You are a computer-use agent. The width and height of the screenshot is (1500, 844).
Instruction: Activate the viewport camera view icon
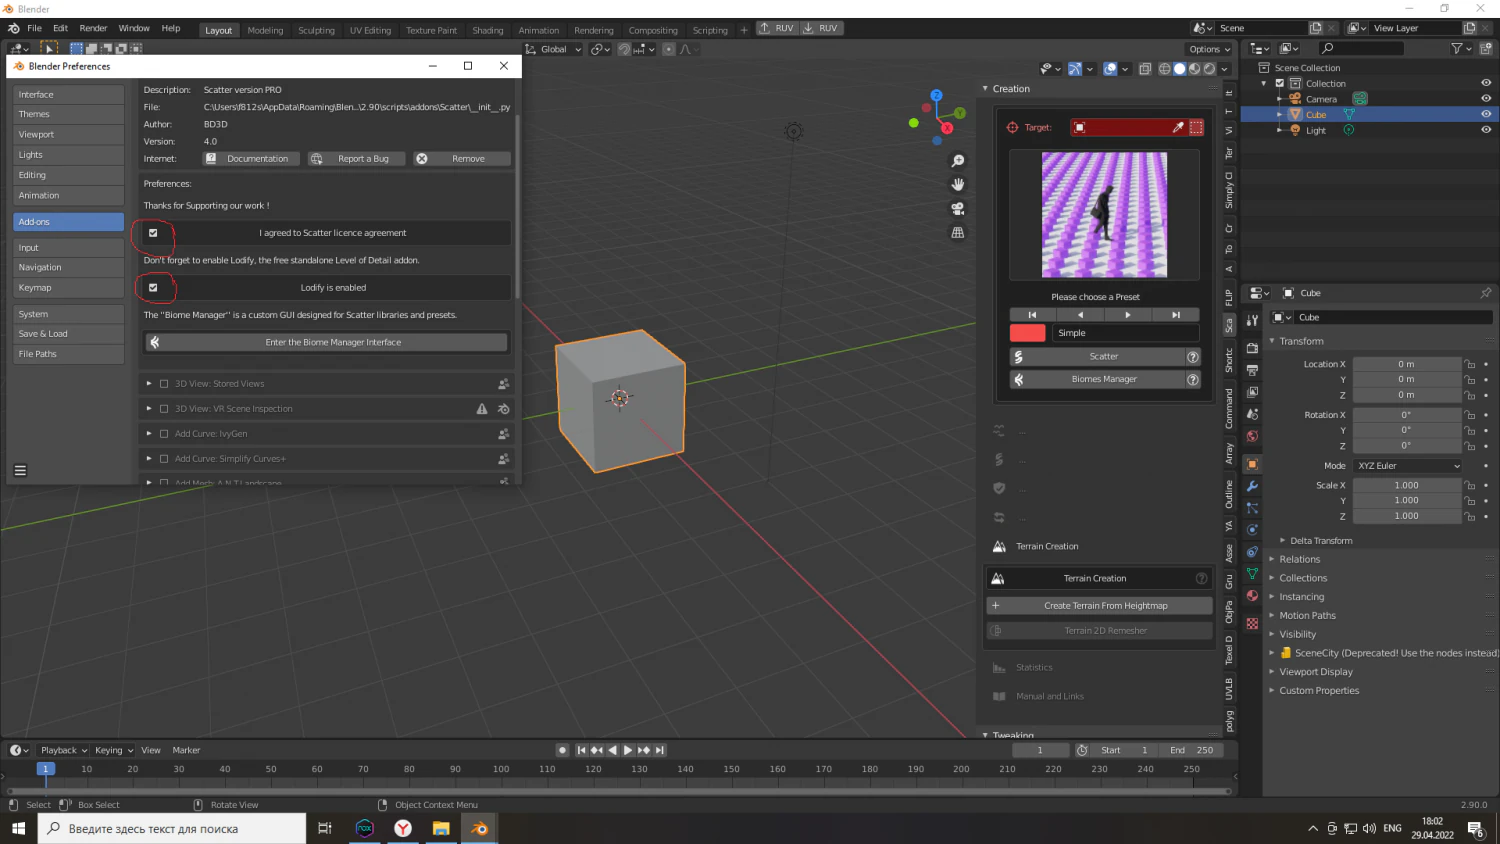[x=958, y=208]
